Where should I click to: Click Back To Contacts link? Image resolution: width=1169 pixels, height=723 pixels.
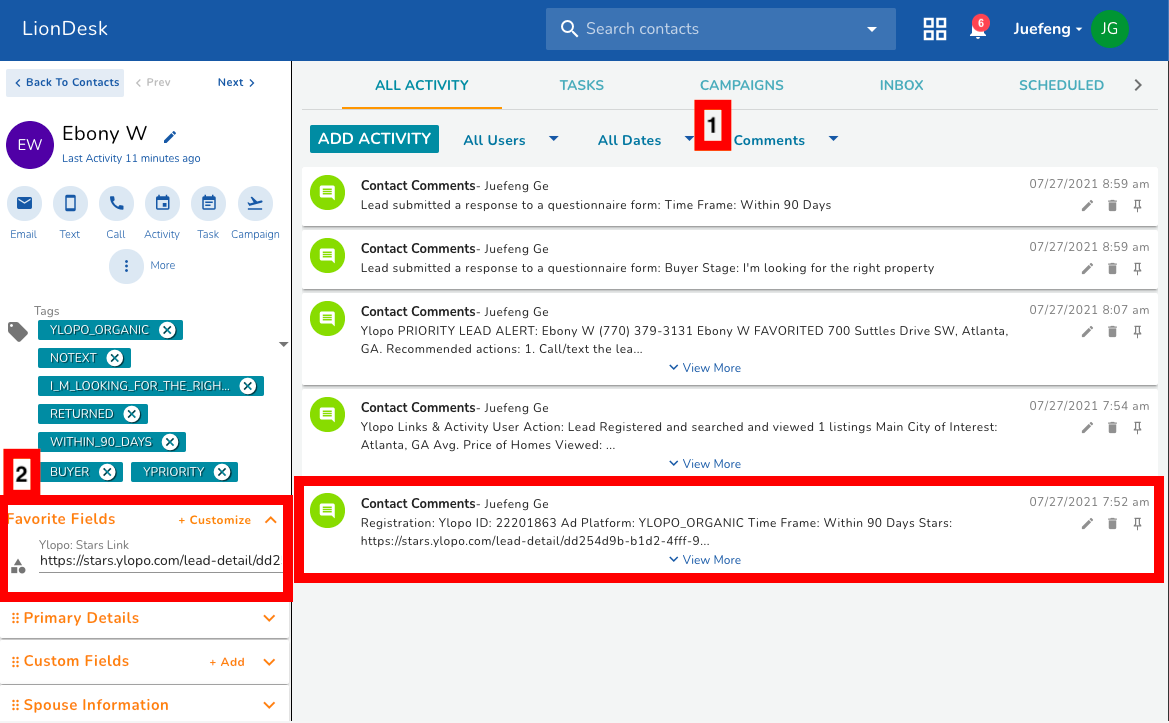[66, 82]
